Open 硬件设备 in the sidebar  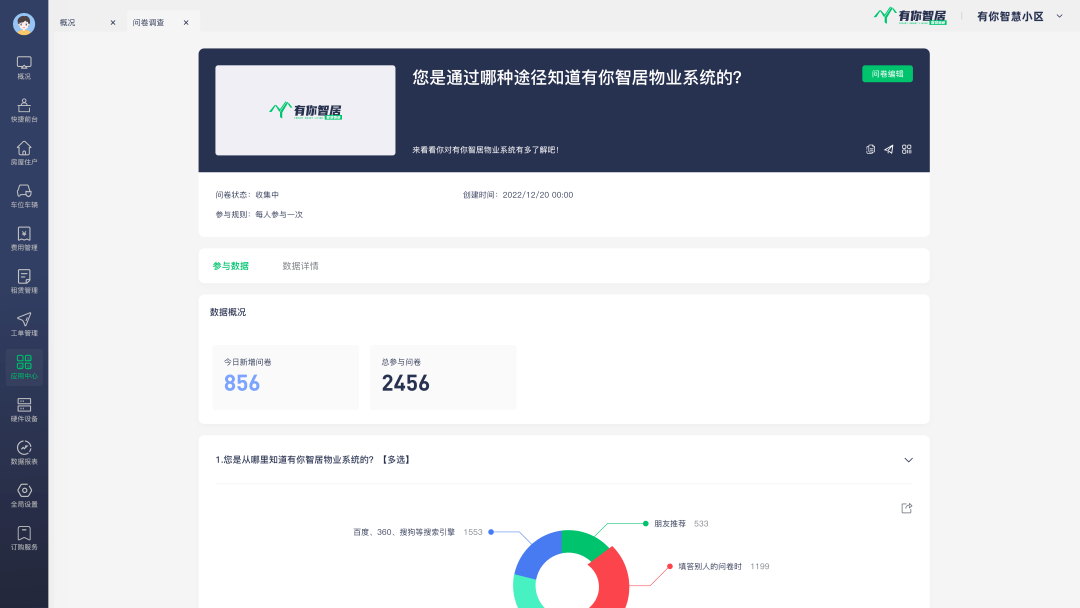[24, 410]
